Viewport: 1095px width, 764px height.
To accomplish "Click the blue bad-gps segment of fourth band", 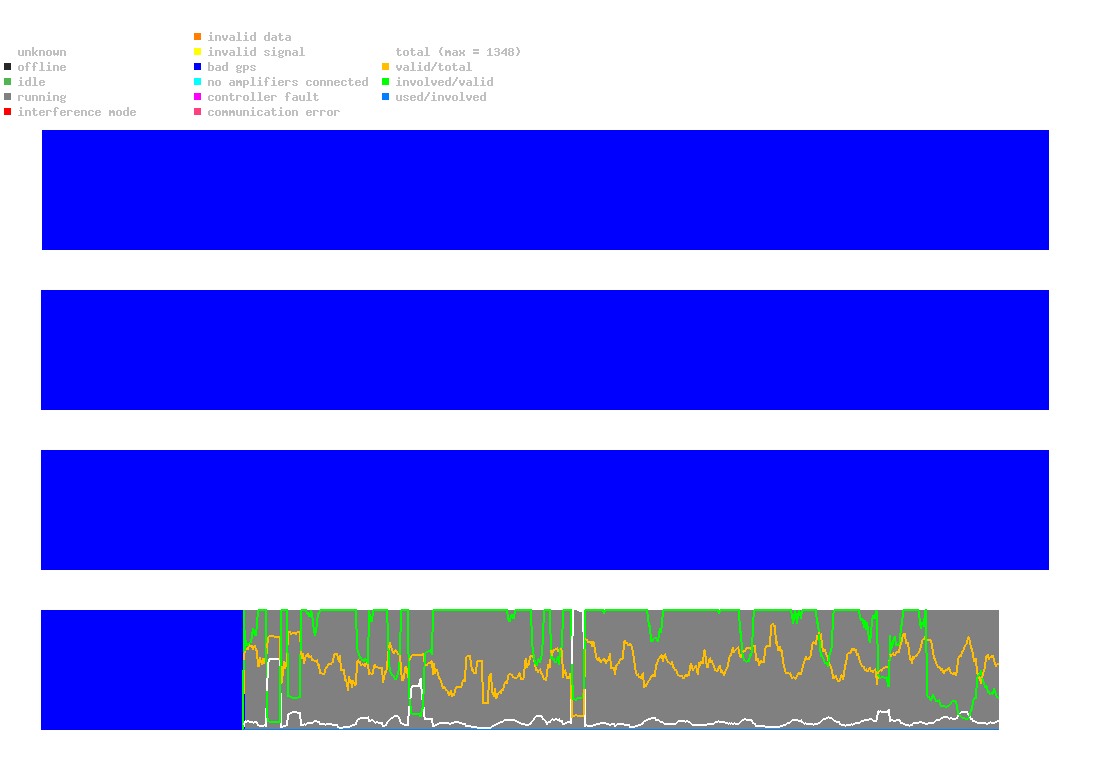I will (x=142, y=670).
